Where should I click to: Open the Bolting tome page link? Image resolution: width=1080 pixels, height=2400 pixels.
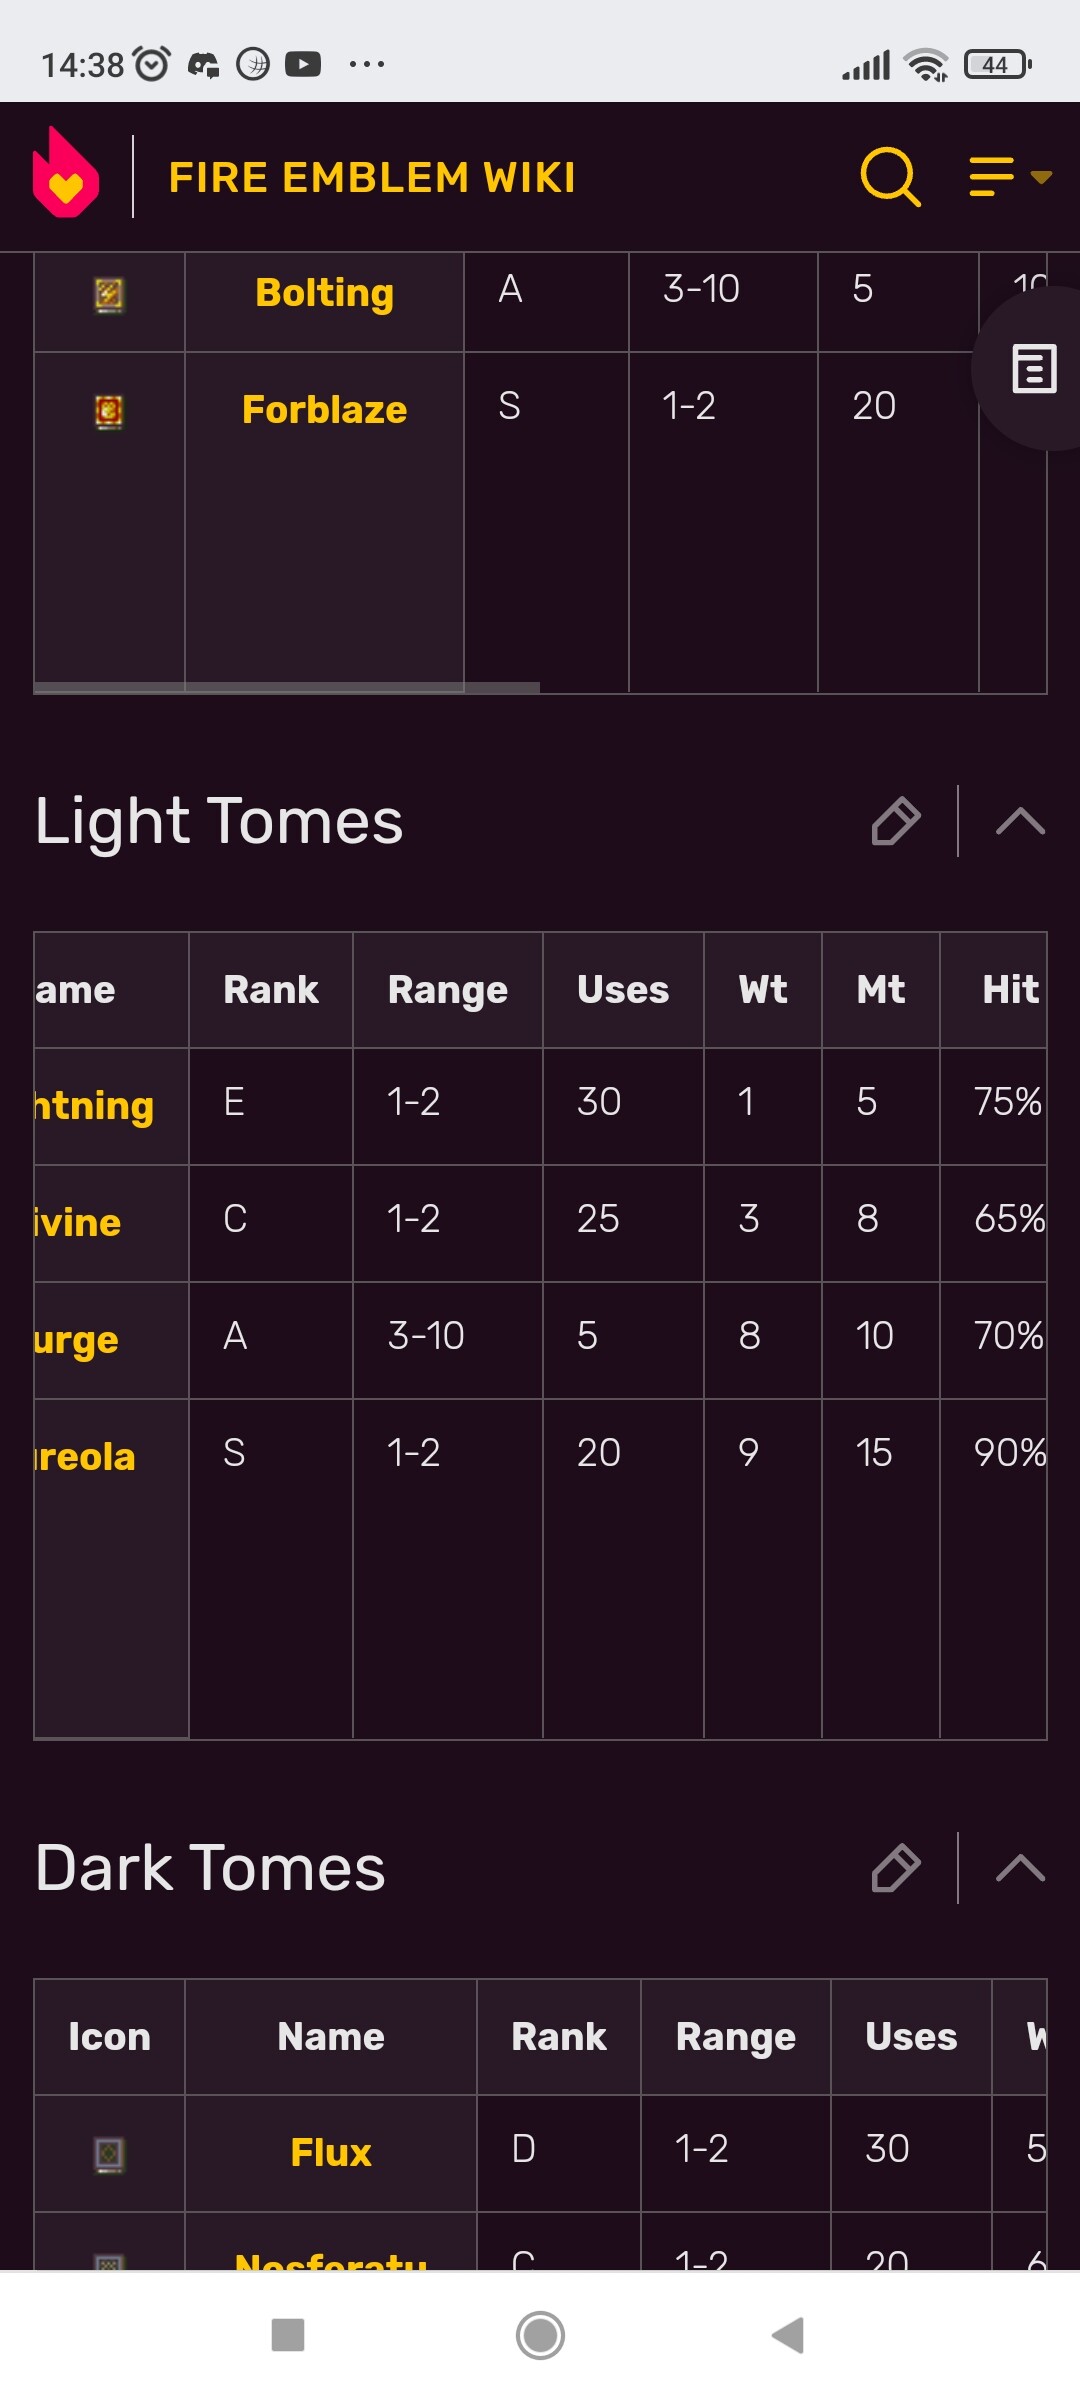pyautogui.click(x=324, y=293)
